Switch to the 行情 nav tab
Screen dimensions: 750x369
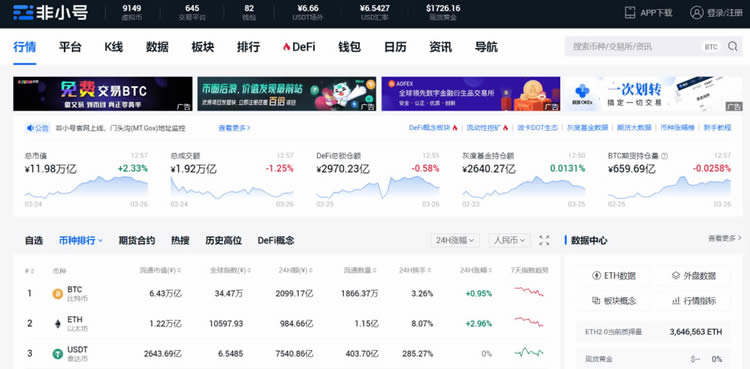24,47
